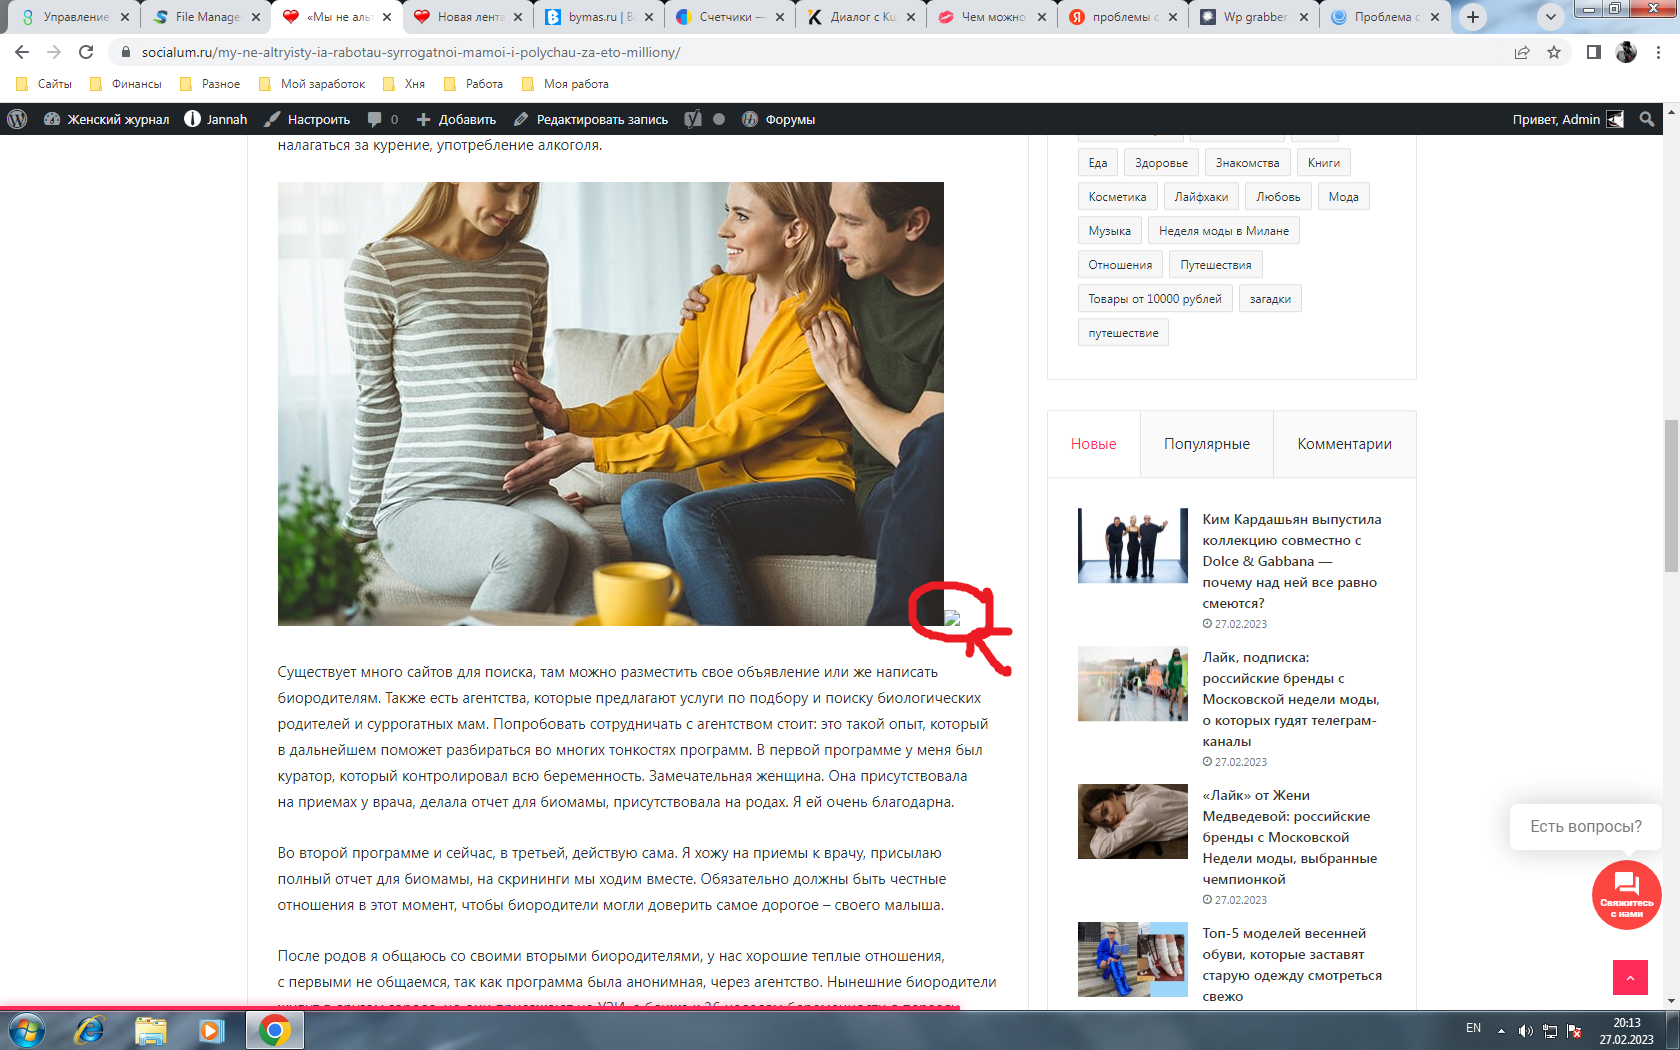Open the red chat widget button

[1626, 894]
